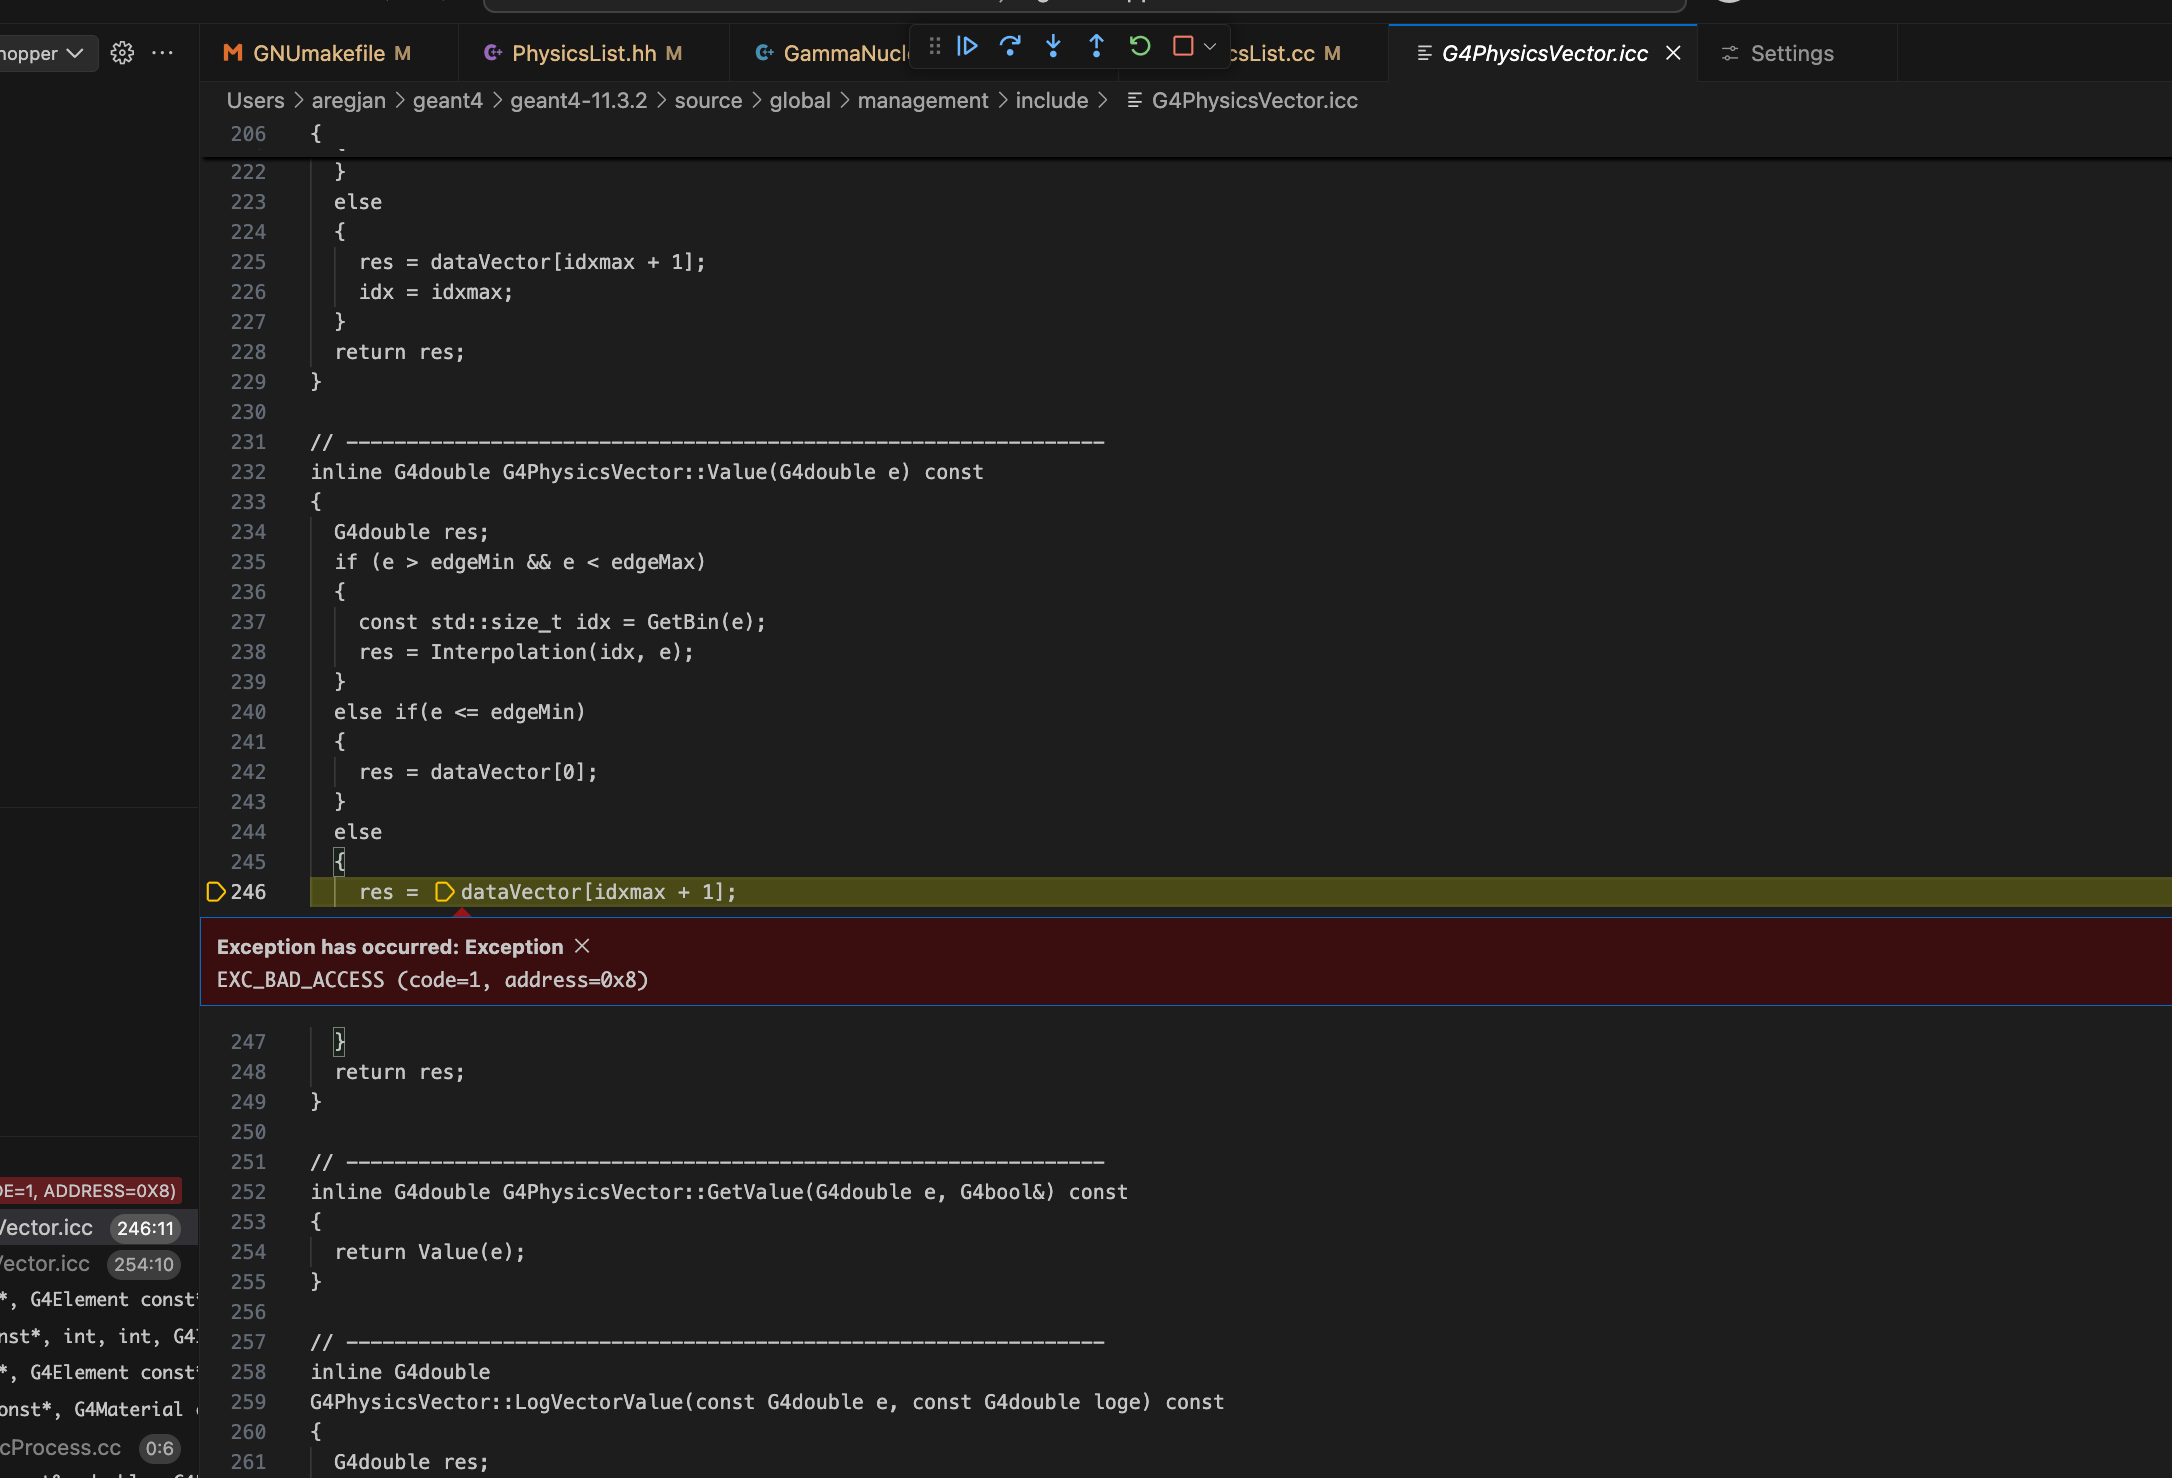Close the G4PhysicsVector.icc tab
The image size is (2172, 1478).
[1673, 53]
